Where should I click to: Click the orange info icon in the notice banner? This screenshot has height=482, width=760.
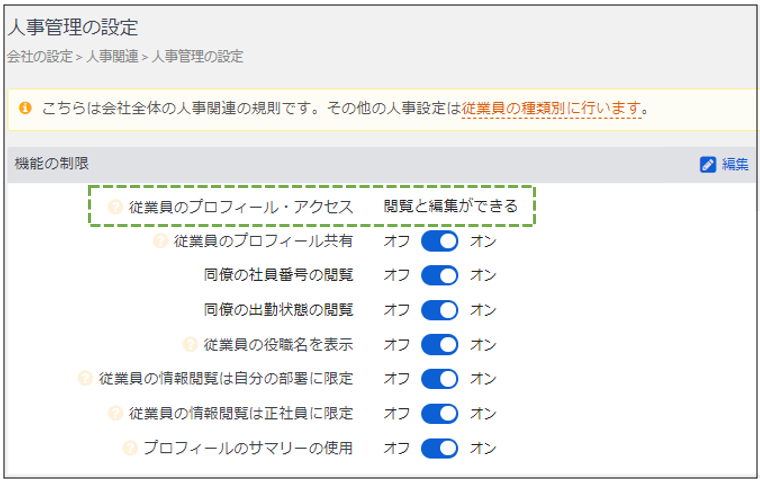tap(25, 108)
